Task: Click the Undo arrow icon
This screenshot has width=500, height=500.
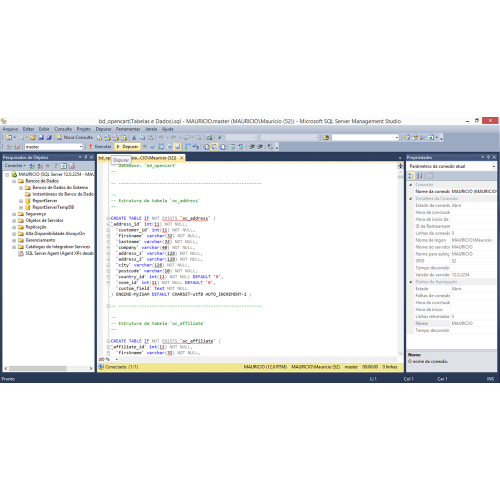Action: pos(161,137)
